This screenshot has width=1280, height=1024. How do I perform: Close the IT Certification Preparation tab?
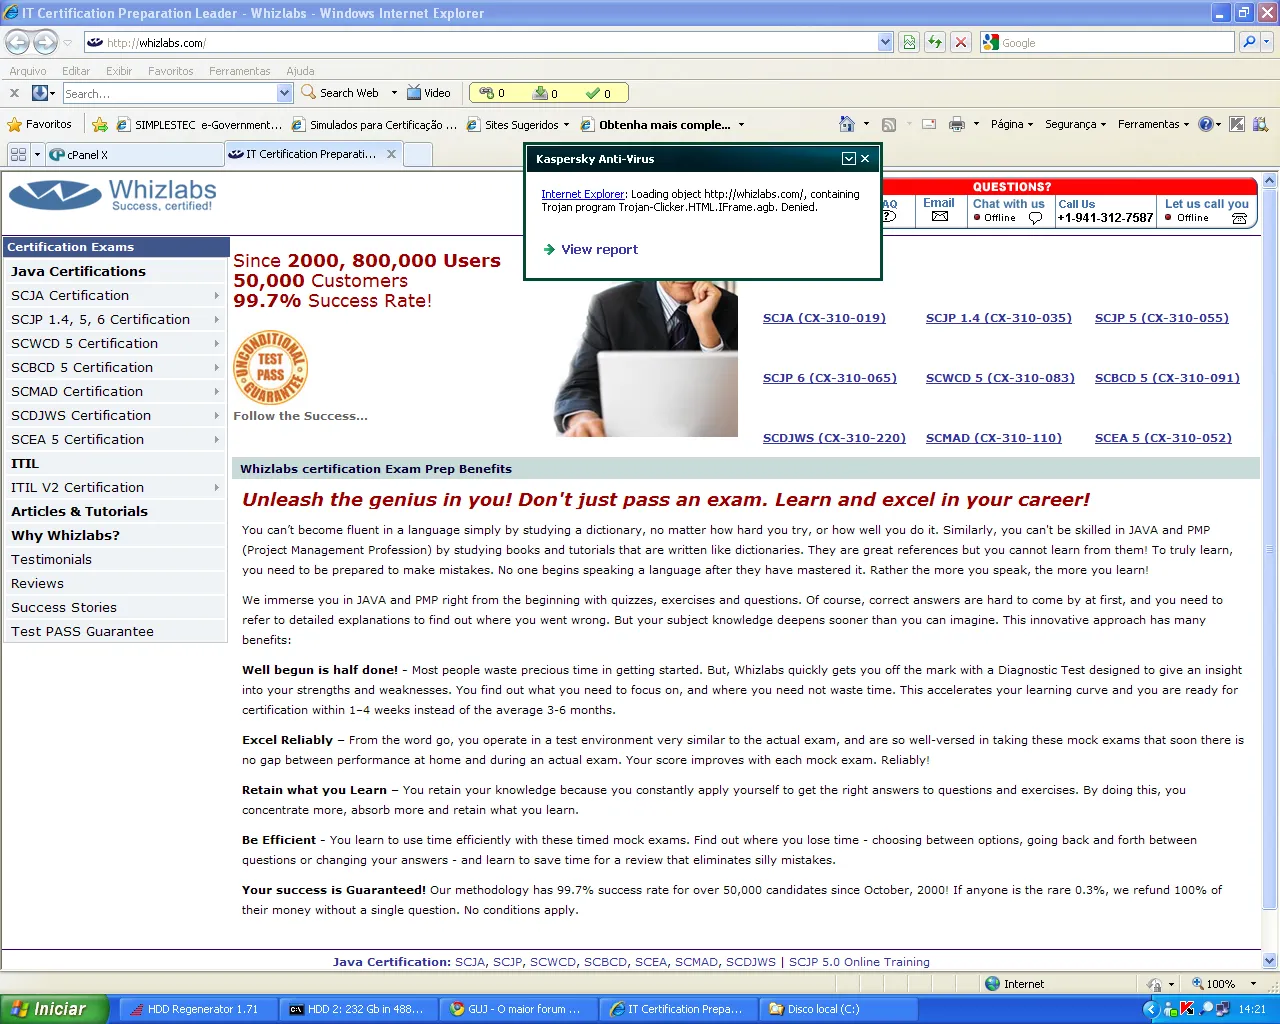pyautogui.click(x=391, y=154)
